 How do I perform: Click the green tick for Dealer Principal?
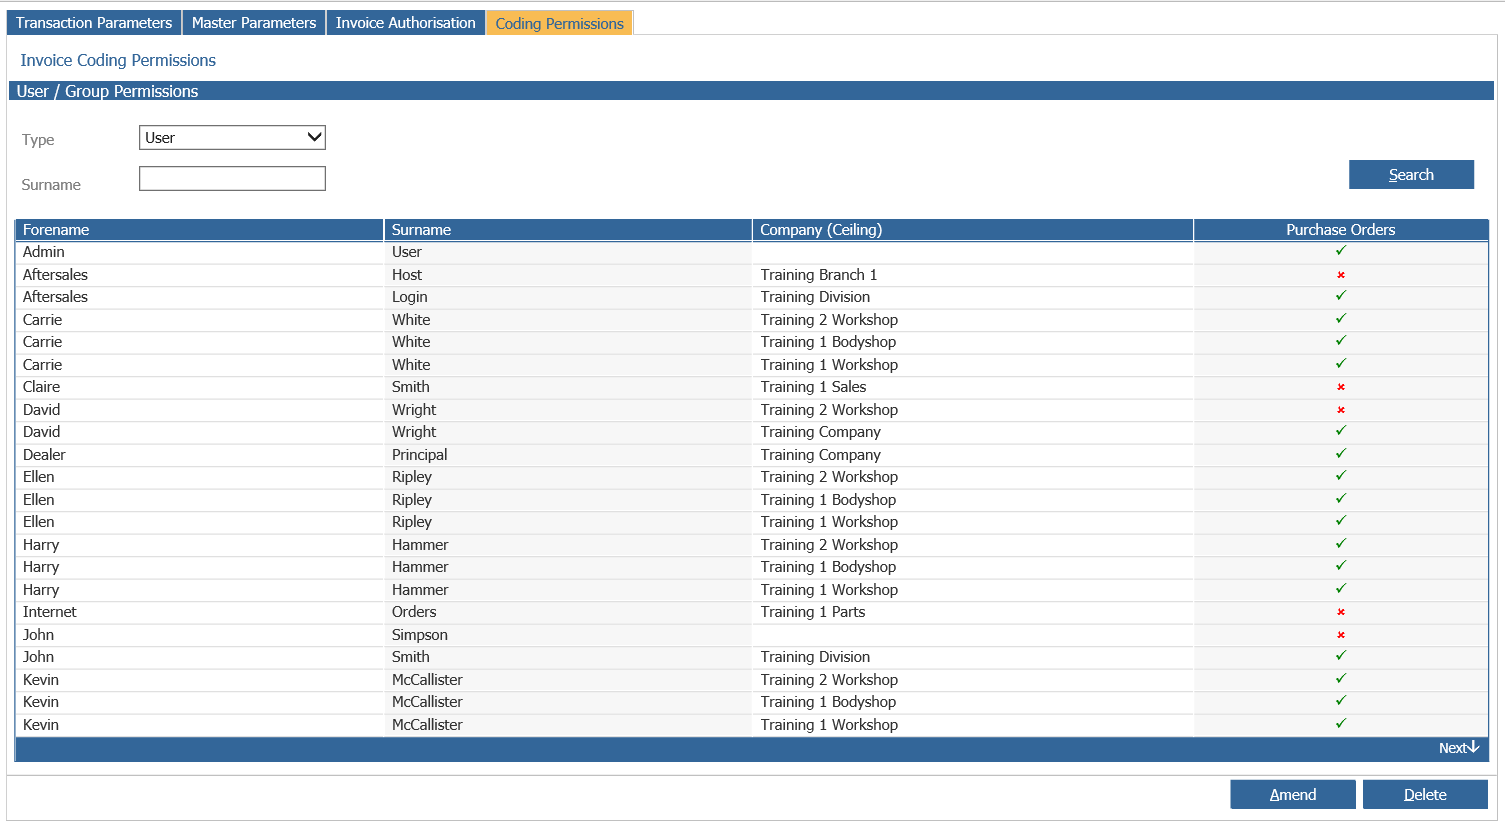(x=1340, y=454)
